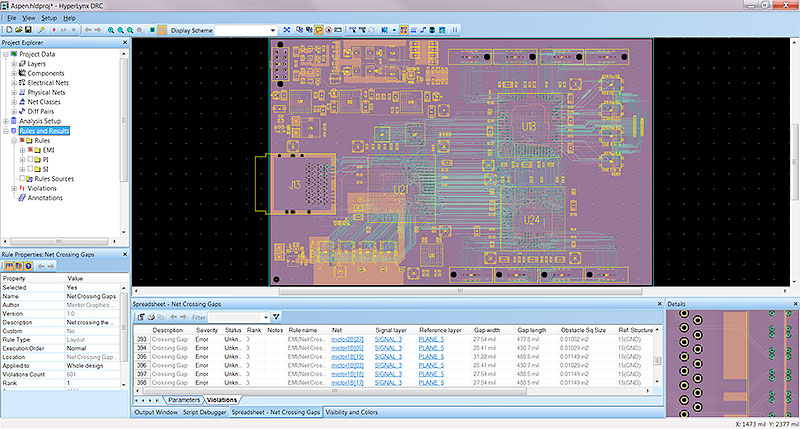Switch to the Parameters tab
The image size is (800, 429).
(184, 400)
